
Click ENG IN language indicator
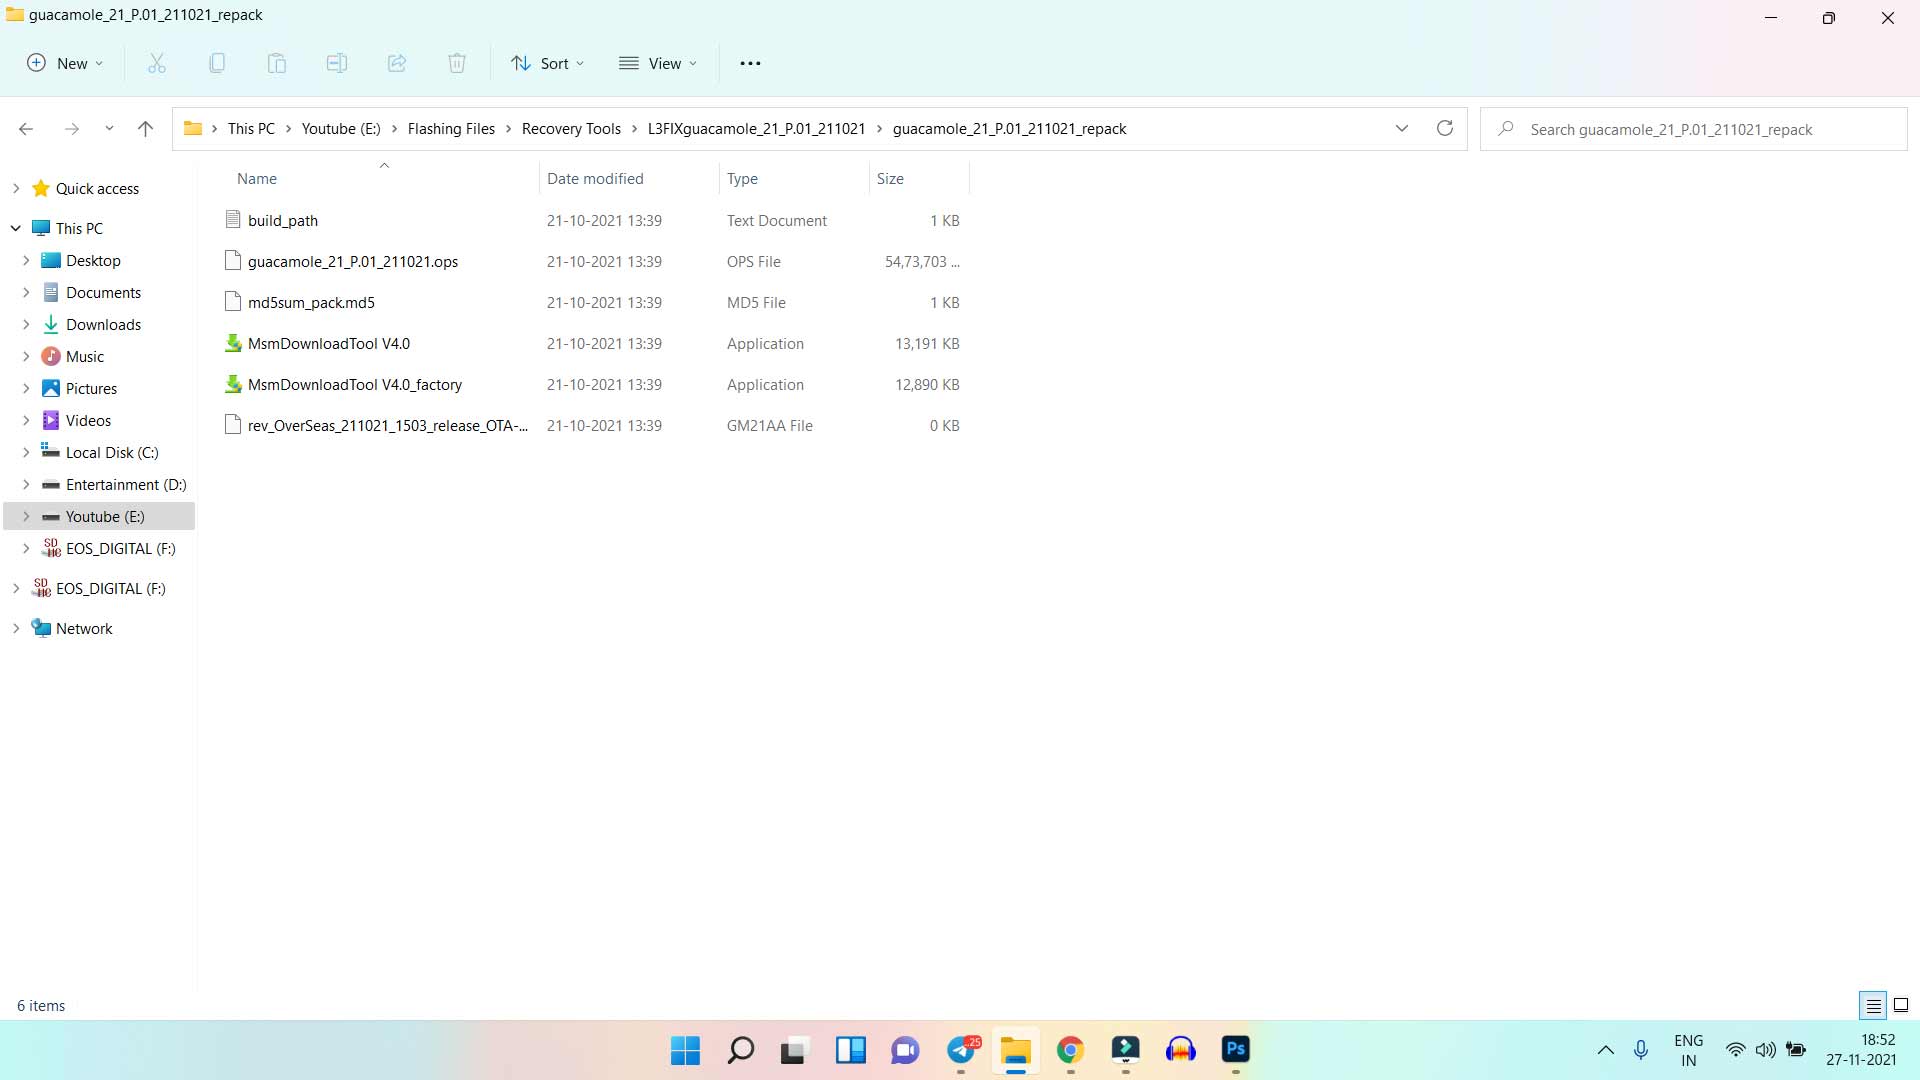pos(1688,1050)
